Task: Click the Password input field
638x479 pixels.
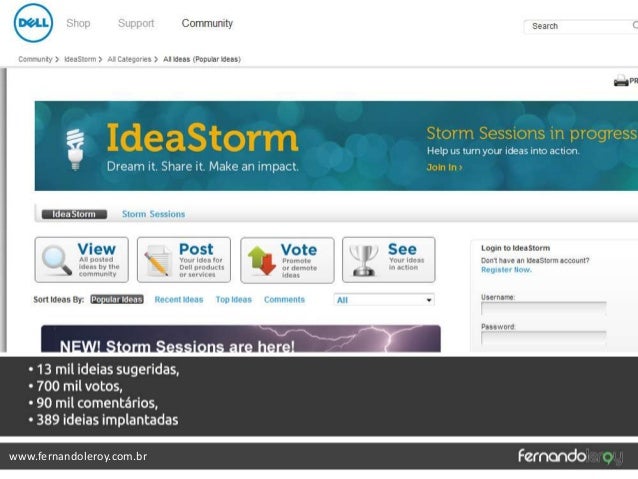Action: (x=544, y=338)
